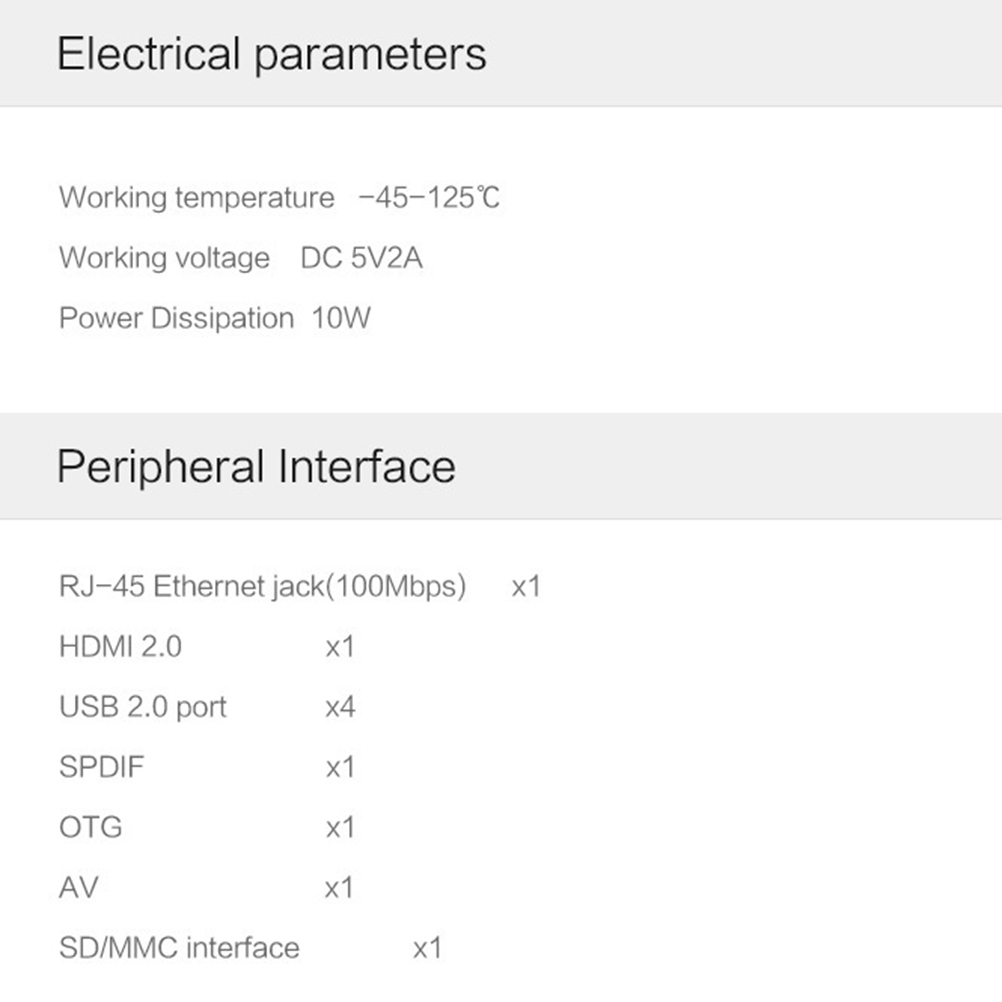Select the HDMI 2.0 entry

pyautogui.click(x=120, y=647)
